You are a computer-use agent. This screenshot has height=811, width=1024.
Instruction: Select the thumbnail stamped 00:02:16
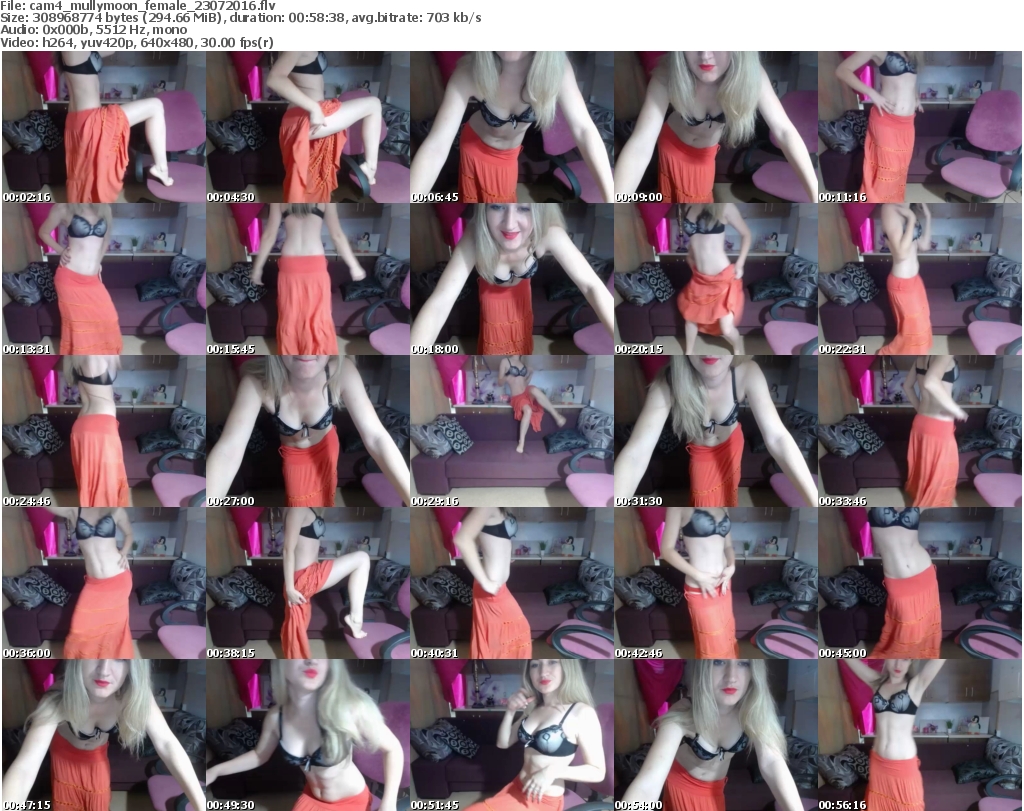click(x=104, y=127)
